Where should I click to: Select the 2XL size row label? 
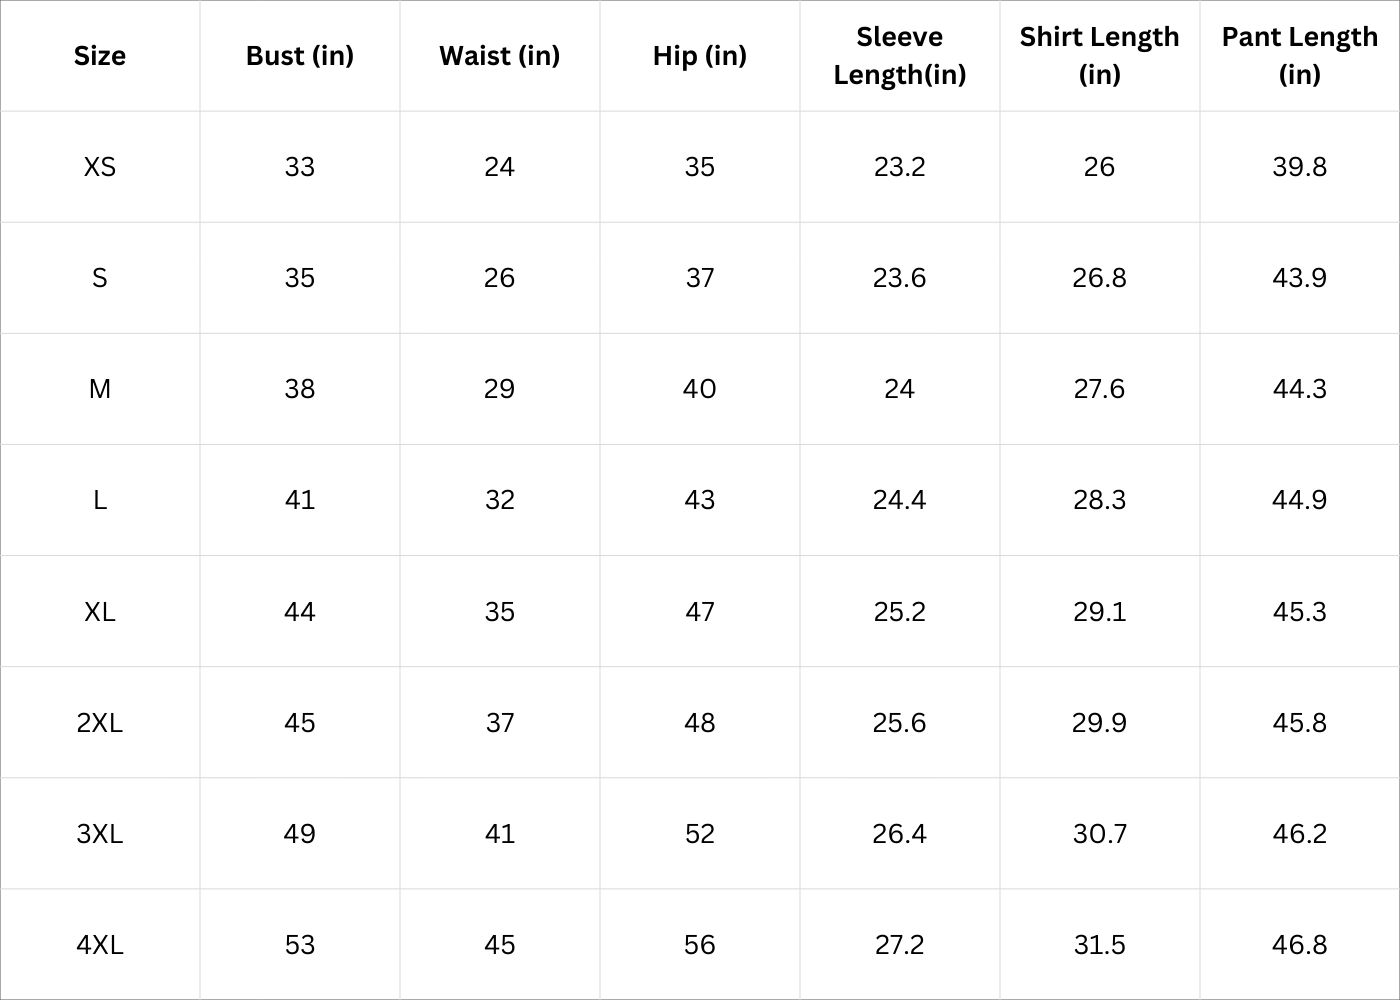[x=100, y=723]
